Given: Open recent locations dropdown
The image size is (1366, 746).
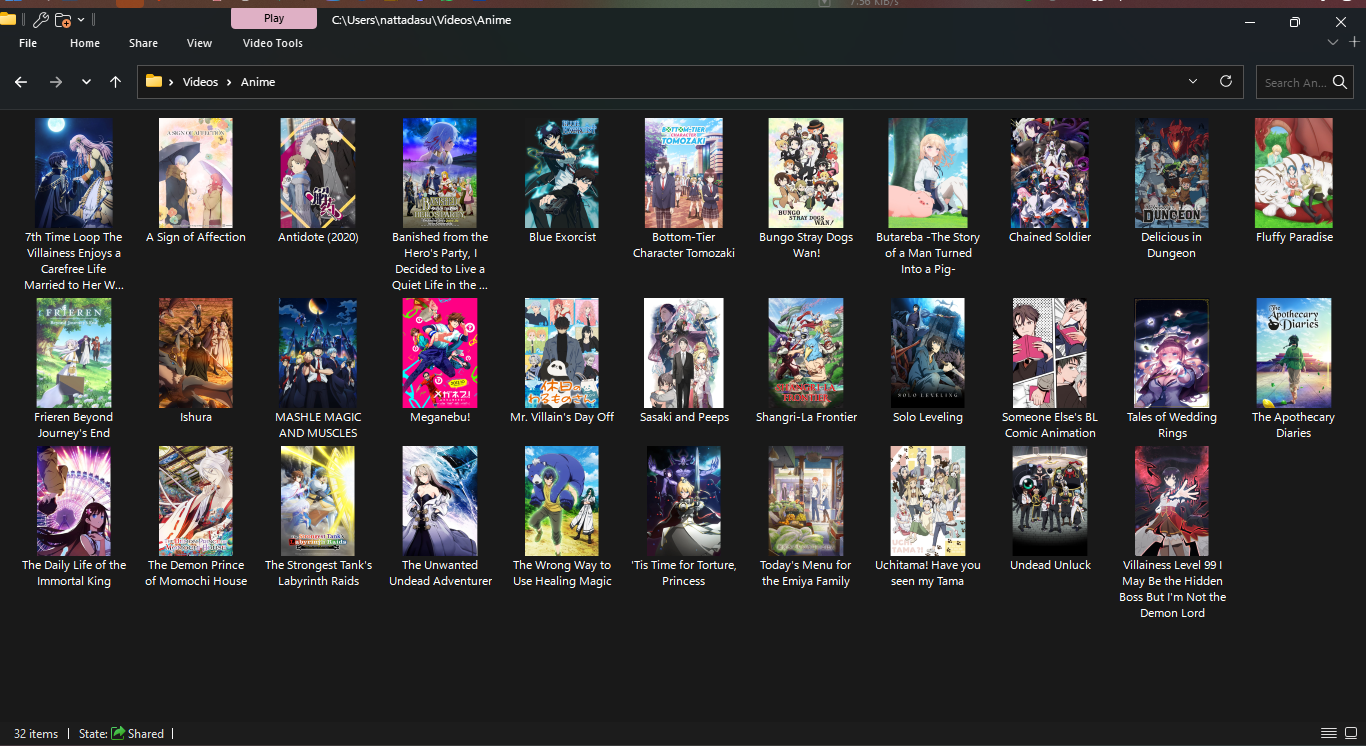Looking at the screenshot, I should (87, 82).
